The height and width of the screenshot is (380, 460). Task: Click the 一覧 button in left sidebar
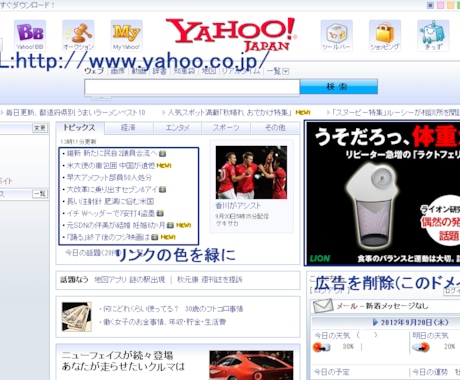click(x=40, y=194)
